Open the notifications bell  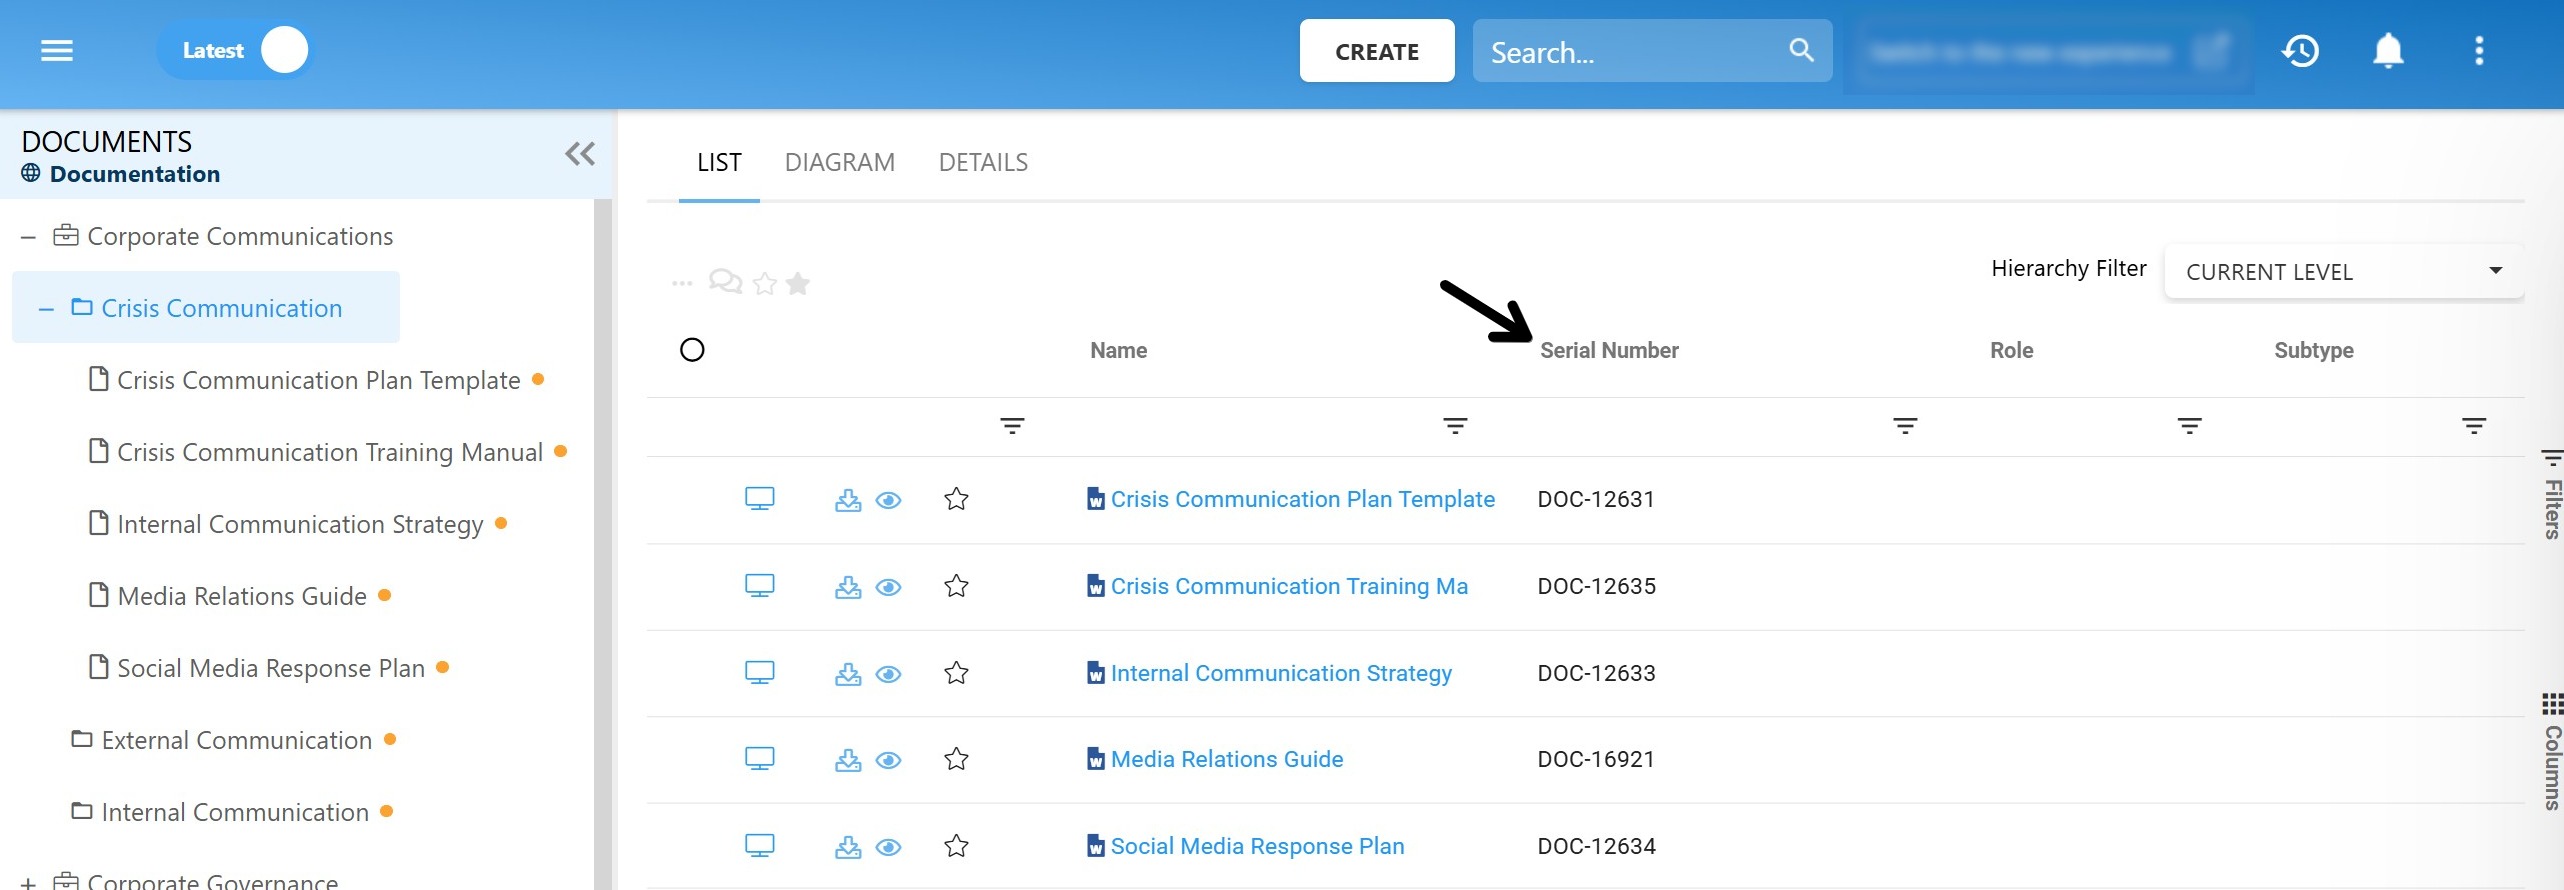click(2388, 51)
